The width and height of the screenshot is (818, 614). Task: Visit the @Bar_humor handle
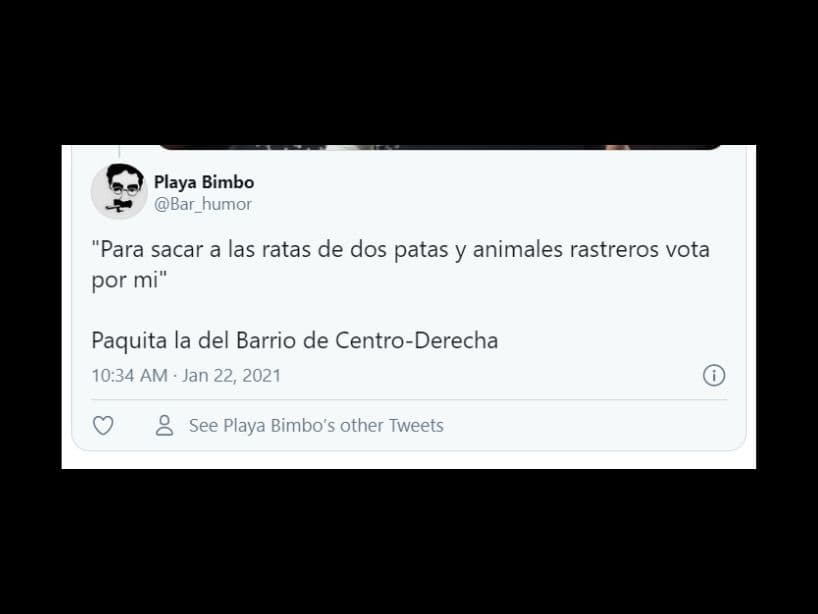click(x=202, y=204)
